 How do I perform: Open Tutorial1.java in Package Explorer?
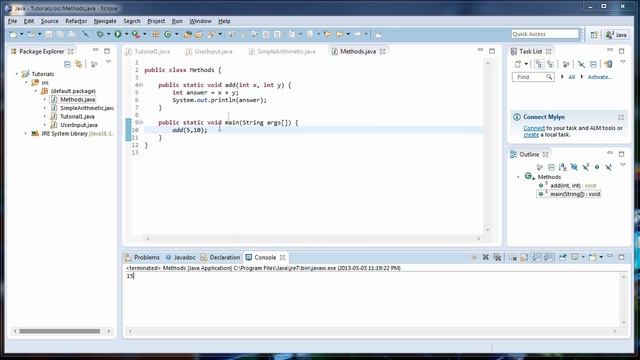pyautogui.click(x=77, y=116)
